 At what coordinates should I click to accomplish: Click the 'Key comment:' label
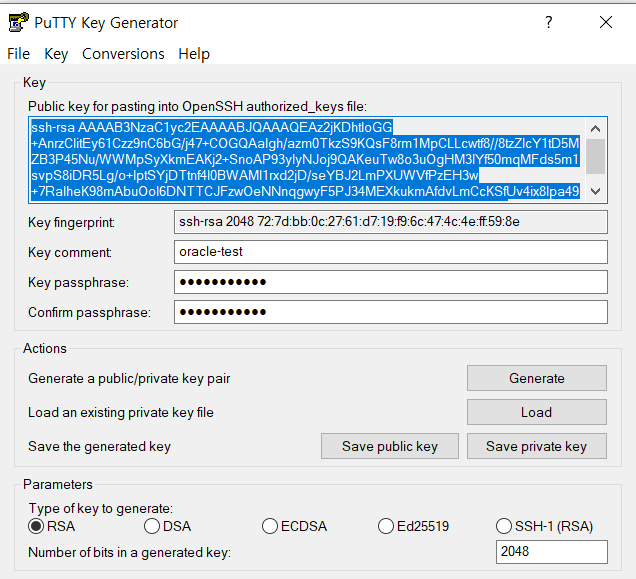70,252
